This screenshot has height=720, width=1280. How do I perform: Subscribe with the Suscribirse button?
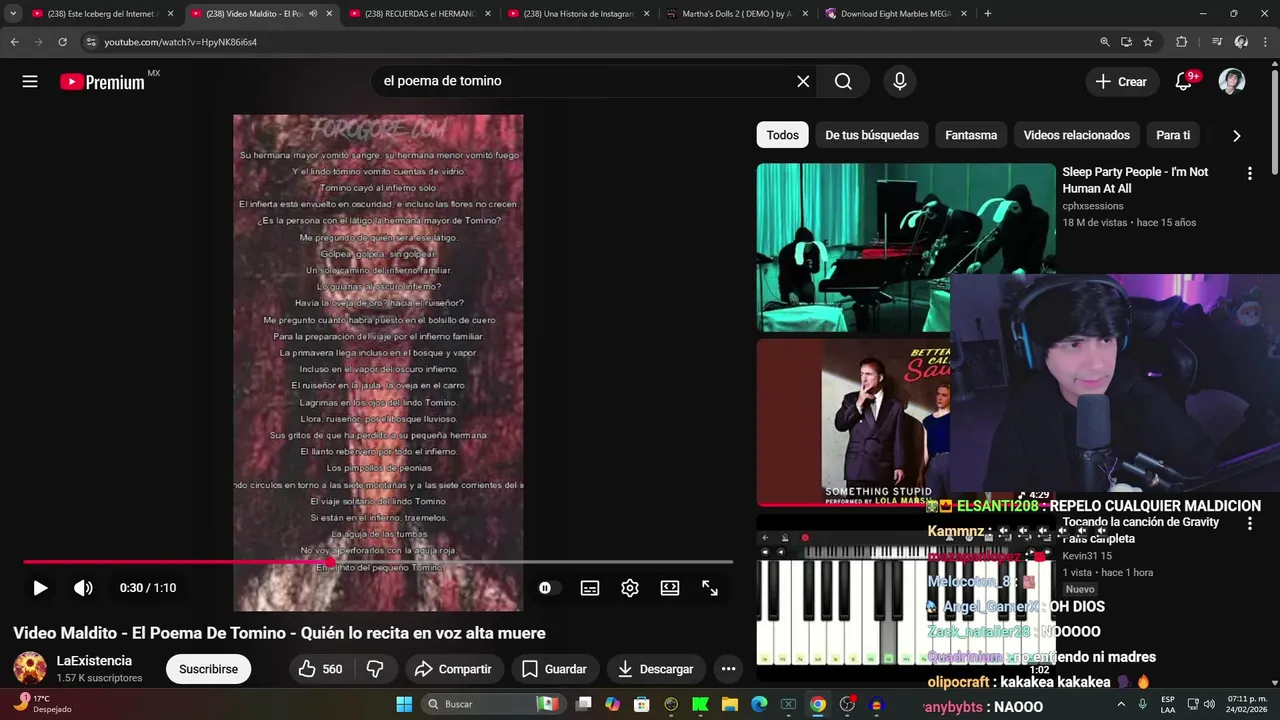(x=208, y=669)
